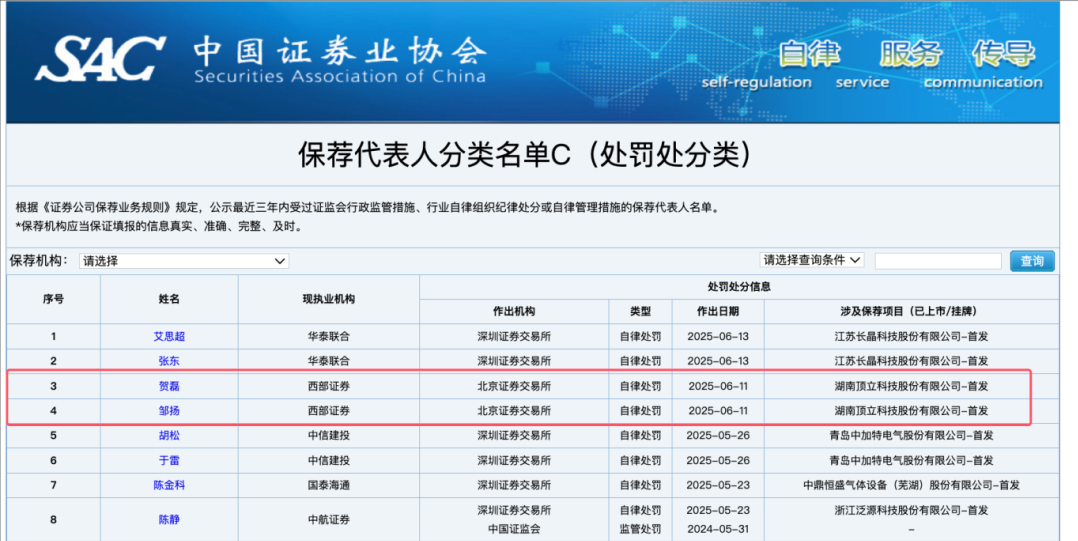Click the 处罚处分信息 group header
Image resolution: width=1078 pixels, height=541 pixels.
pyautogui.click(x=739, y=287)
